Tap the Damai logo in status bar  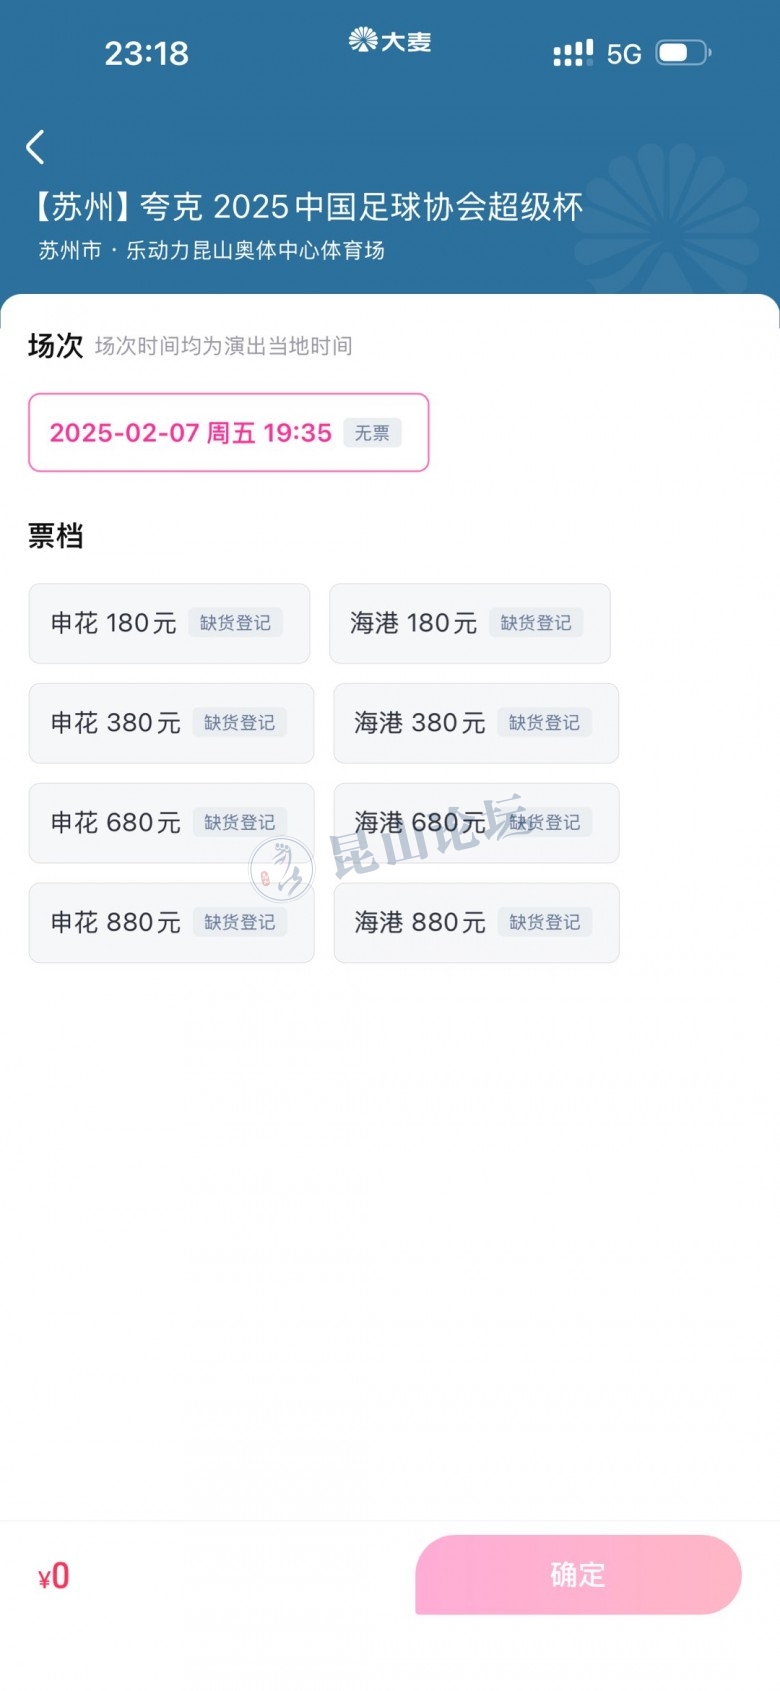pos(390,41)
